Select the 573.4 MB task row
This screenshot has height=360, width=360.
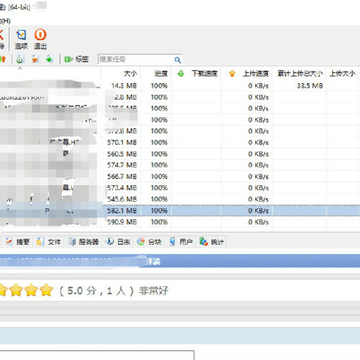[x=180, y=188]
